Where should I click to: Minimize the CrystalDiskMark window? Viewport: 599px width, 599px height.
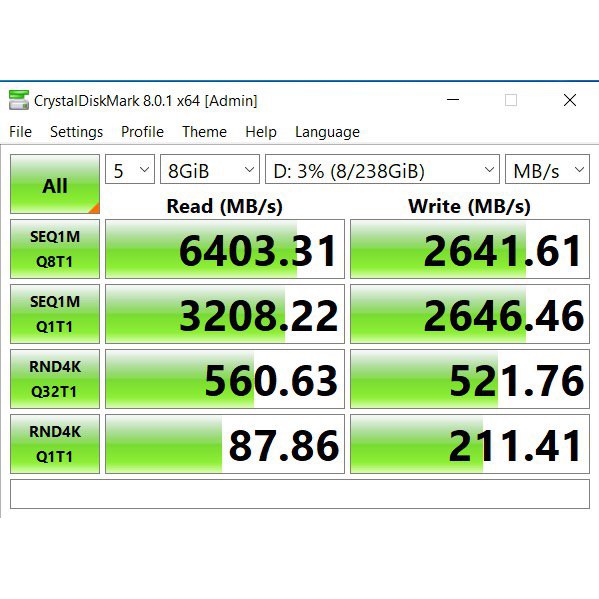(453, 100)
